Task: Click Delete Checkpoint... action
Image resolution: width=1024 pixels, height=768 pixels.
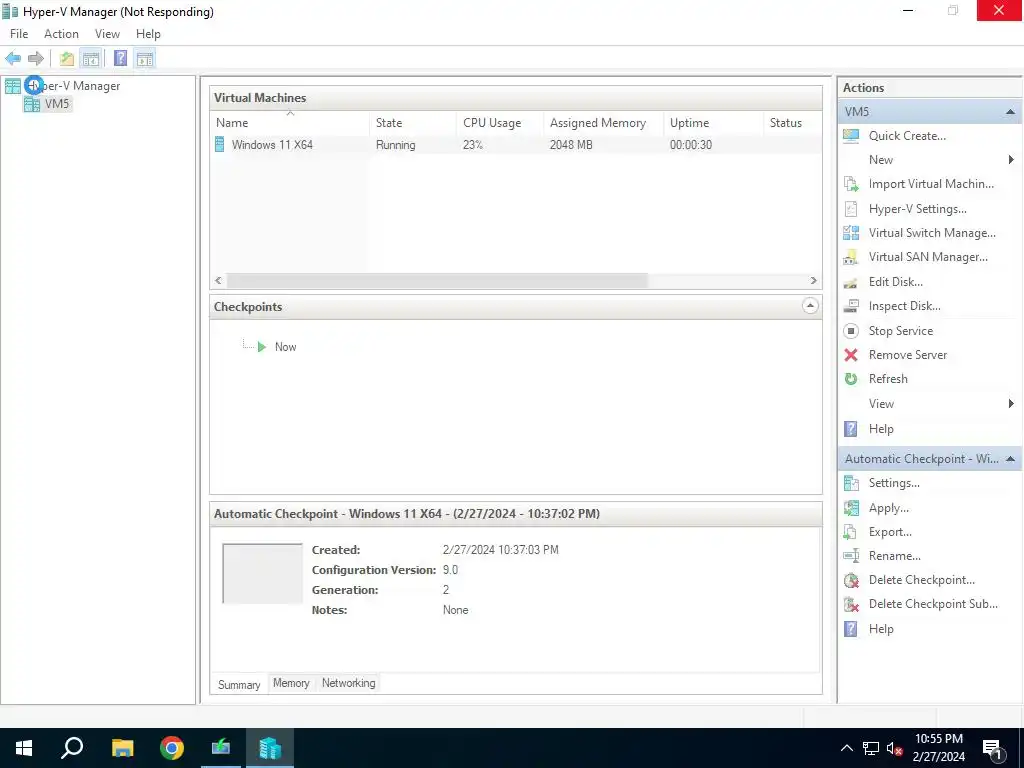Action: [x=921, y=580]
